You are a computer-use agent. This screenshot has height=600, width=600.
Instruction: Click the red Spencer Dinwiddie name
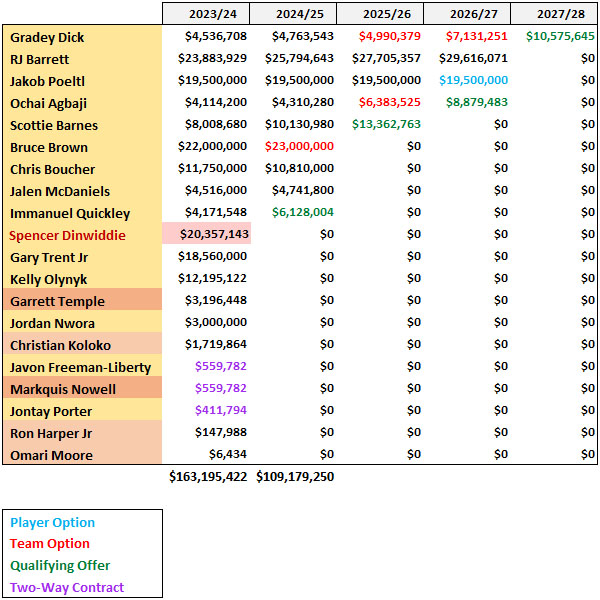coord(67,235)
